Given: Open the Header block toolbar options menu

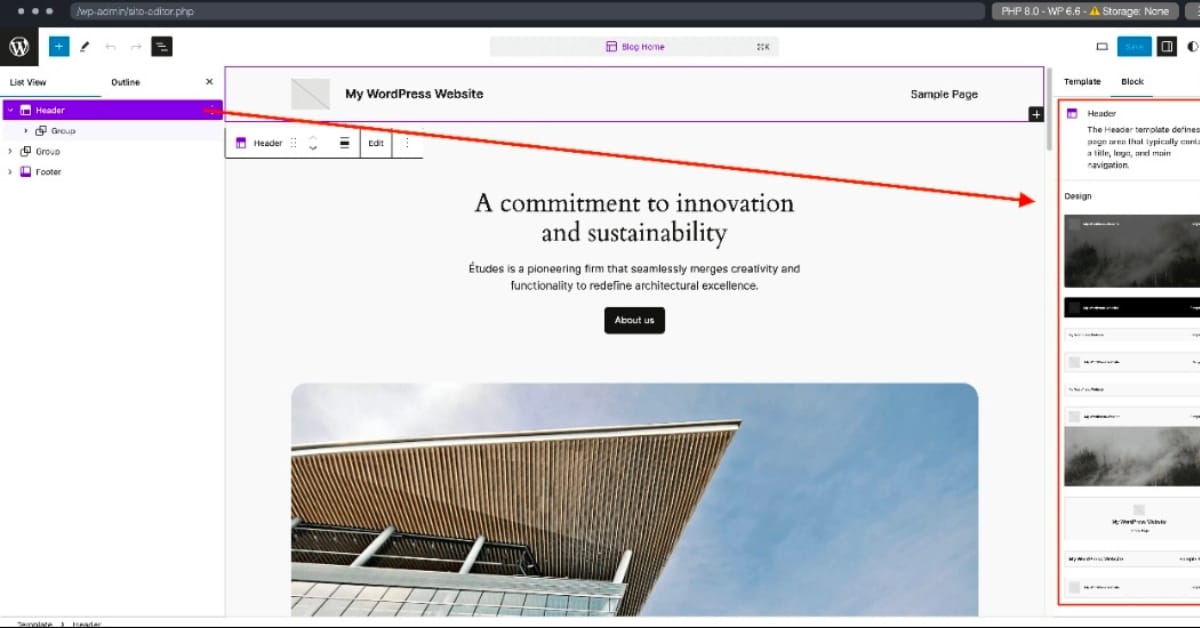Looking at the screenshot, I should tap(407, 143).
